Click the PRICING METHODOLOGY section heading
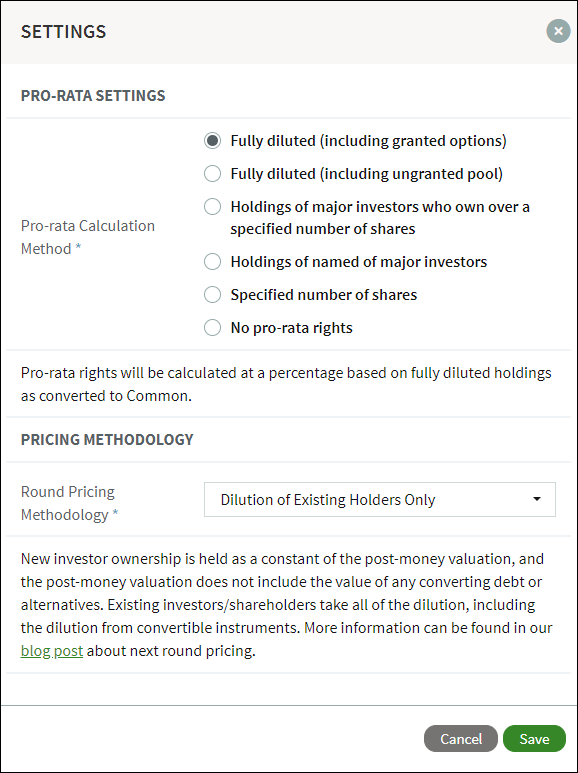The image size is (578, 773). [107, 439]
